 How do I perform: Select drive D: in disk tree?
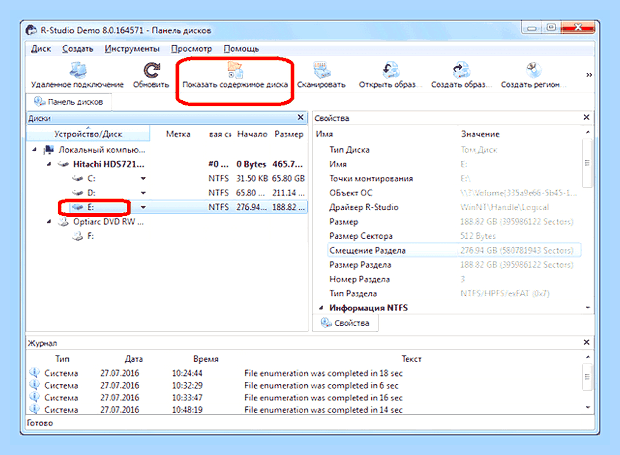(91, 193)
